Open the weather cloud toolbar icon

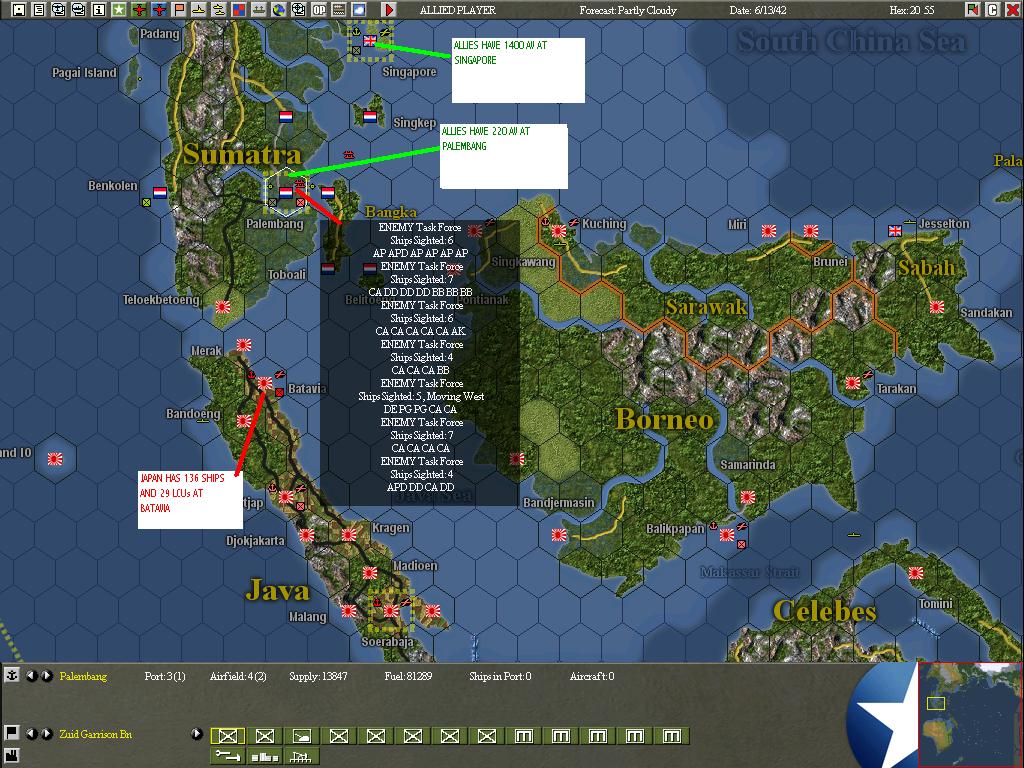point(359,10)
